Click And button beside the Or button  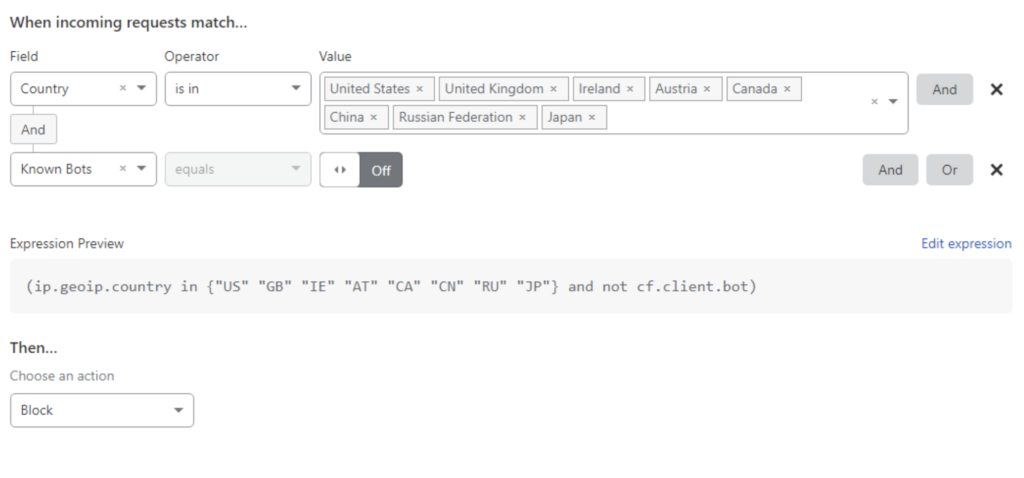tap(890, 169)
